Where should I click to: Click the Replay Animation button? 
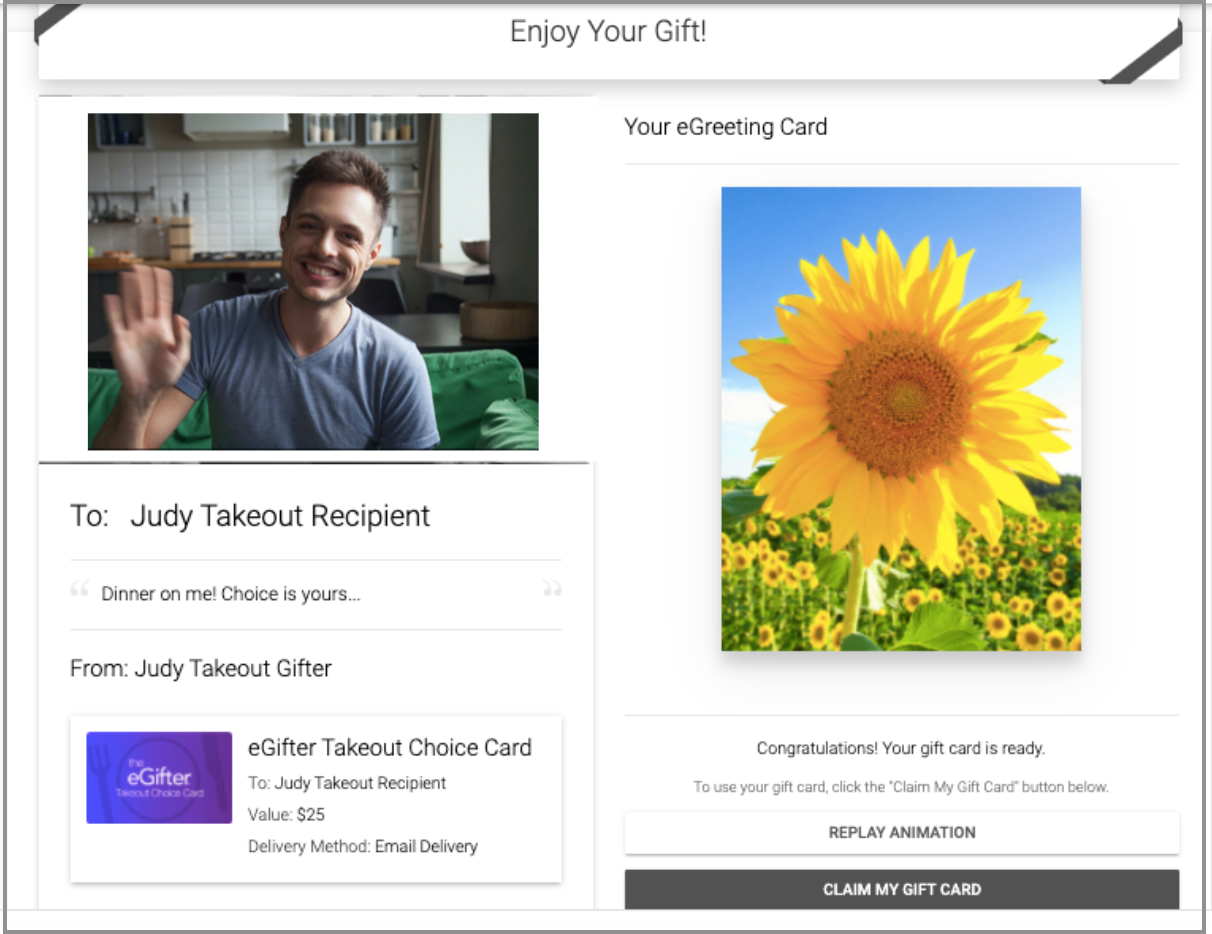[902, 832]
